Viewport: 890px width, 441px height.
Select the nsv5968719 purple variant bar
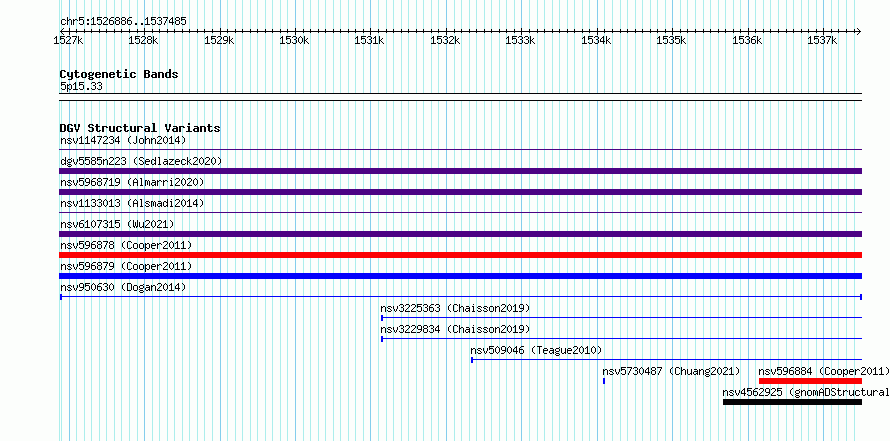(461, 192)
